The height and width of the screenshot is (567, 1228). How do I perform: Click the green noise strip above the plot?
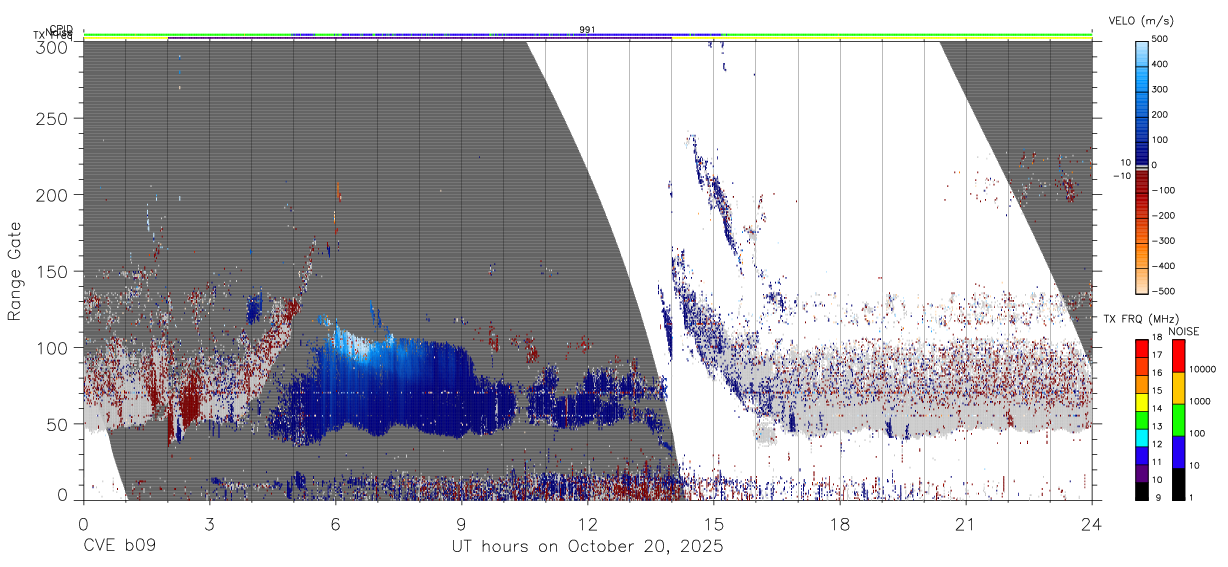point(587,36)
